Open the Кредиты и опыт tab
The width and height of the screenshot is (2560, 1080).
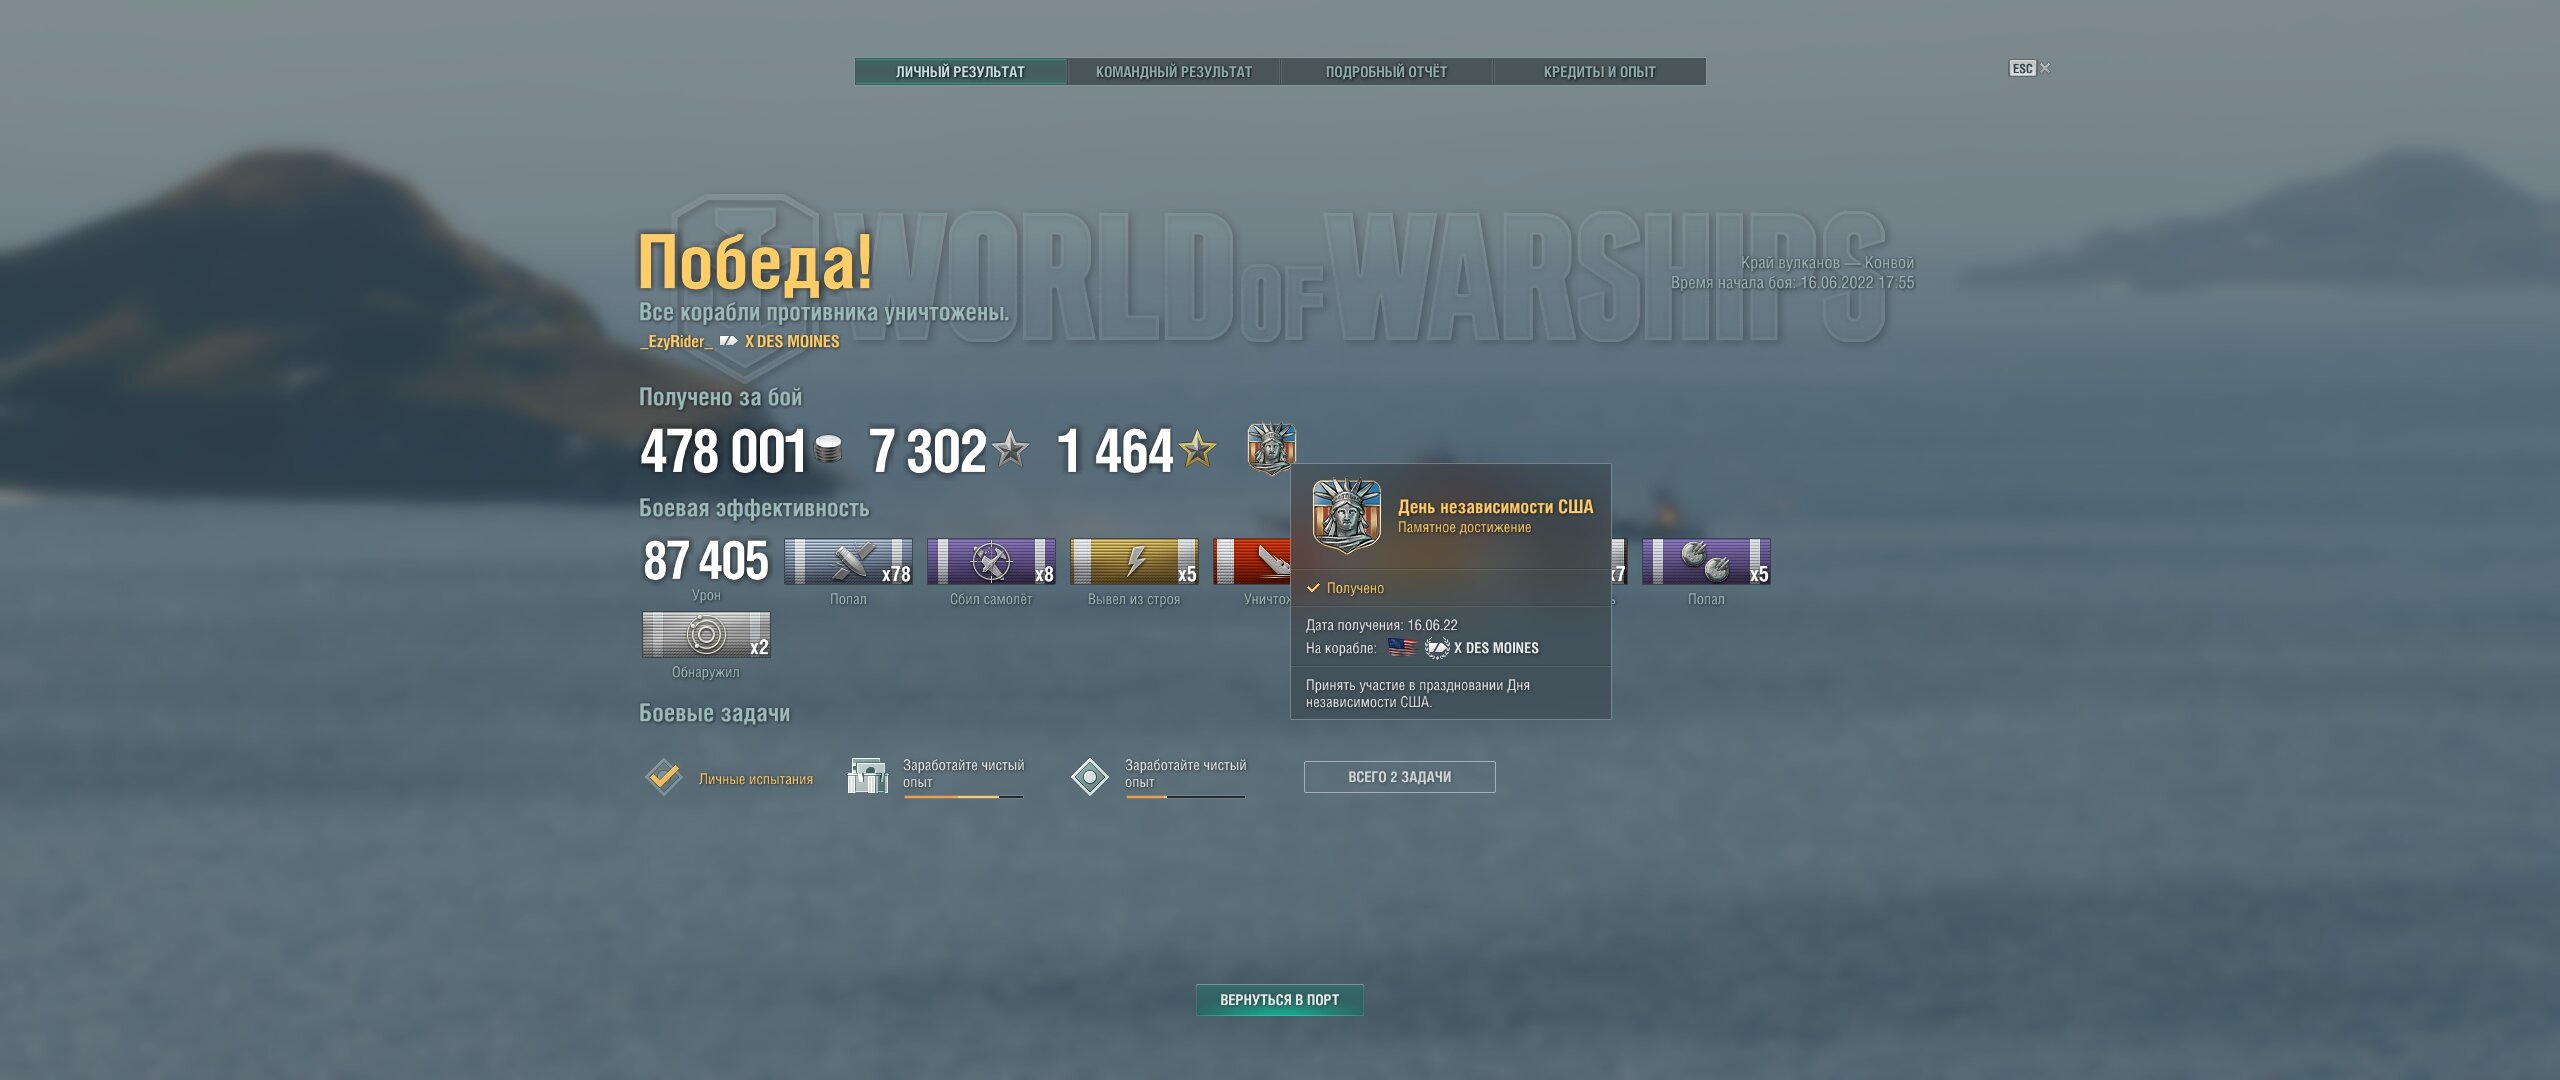click(1600, 72)
